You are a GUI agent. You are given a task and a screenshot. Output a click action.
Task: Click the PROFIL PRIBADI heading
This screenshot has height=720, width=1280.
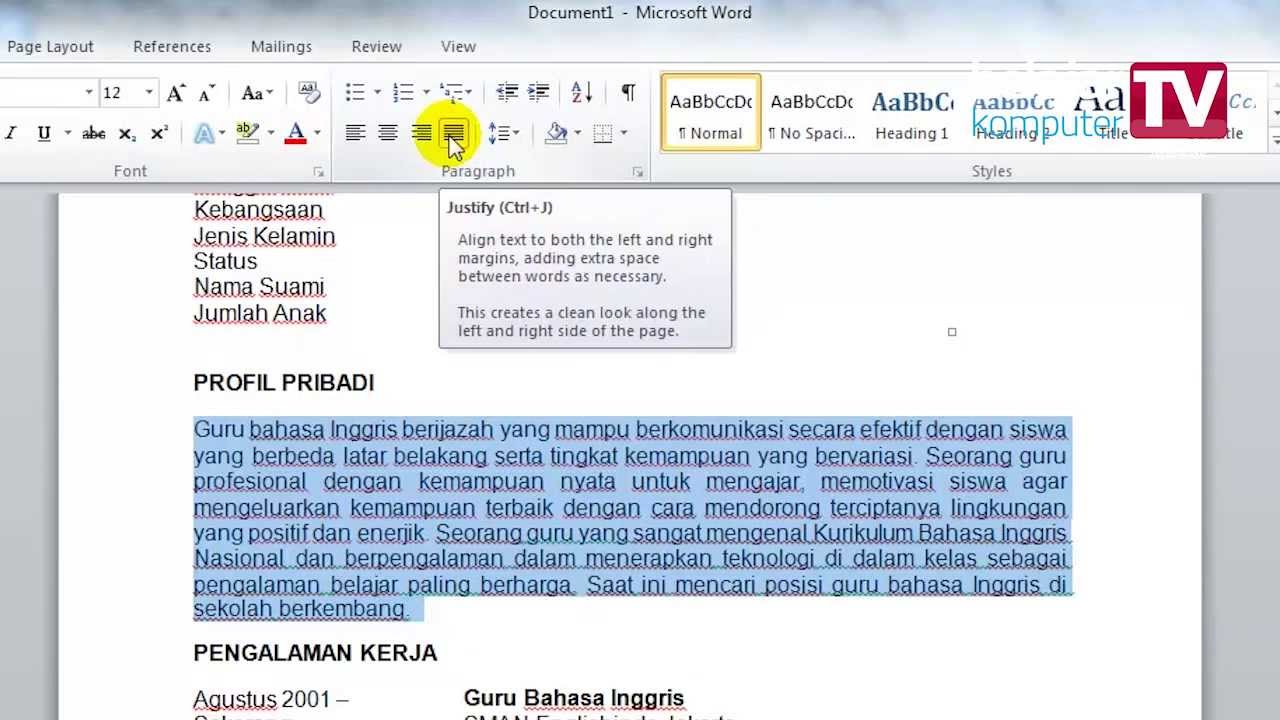(x=284, y=383)
